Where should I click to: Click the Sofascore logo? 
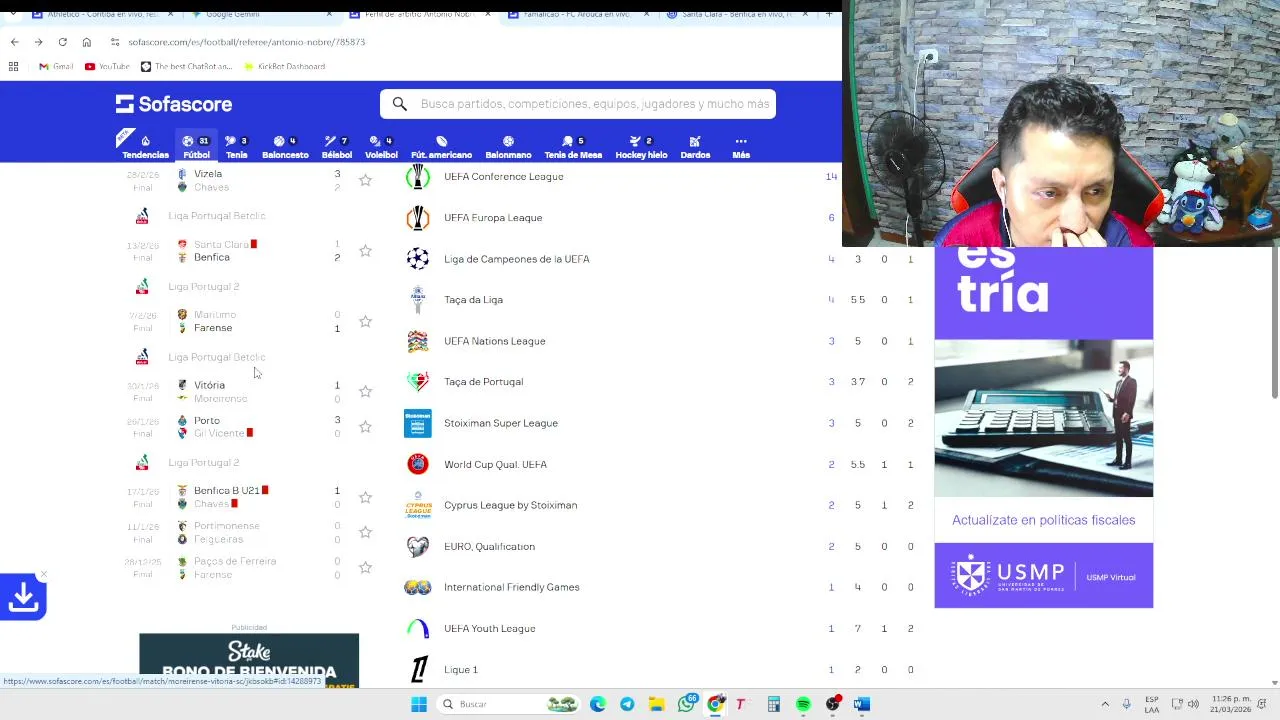[x=173, y=104]
